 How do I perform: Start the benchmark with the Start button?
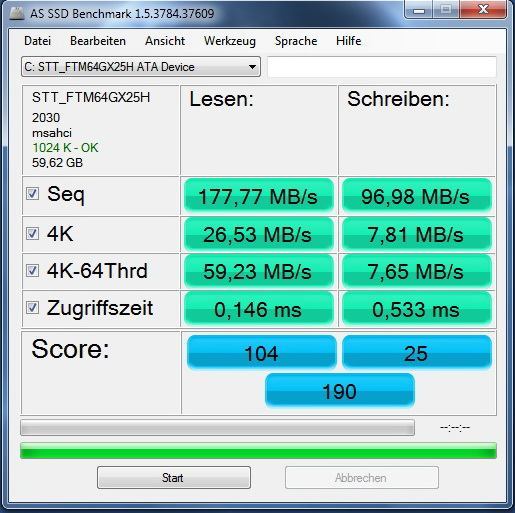coord(174,478)
